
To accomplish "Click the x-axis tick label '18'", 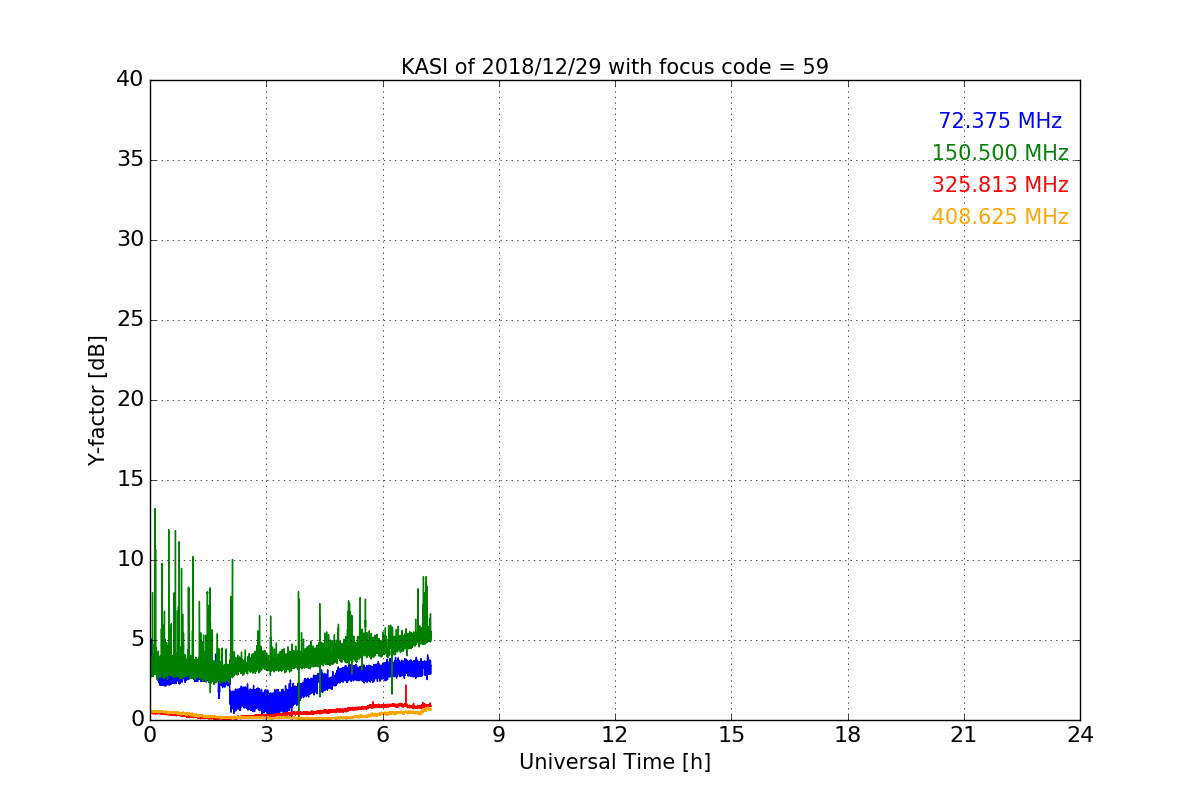I will pos(848,735).
